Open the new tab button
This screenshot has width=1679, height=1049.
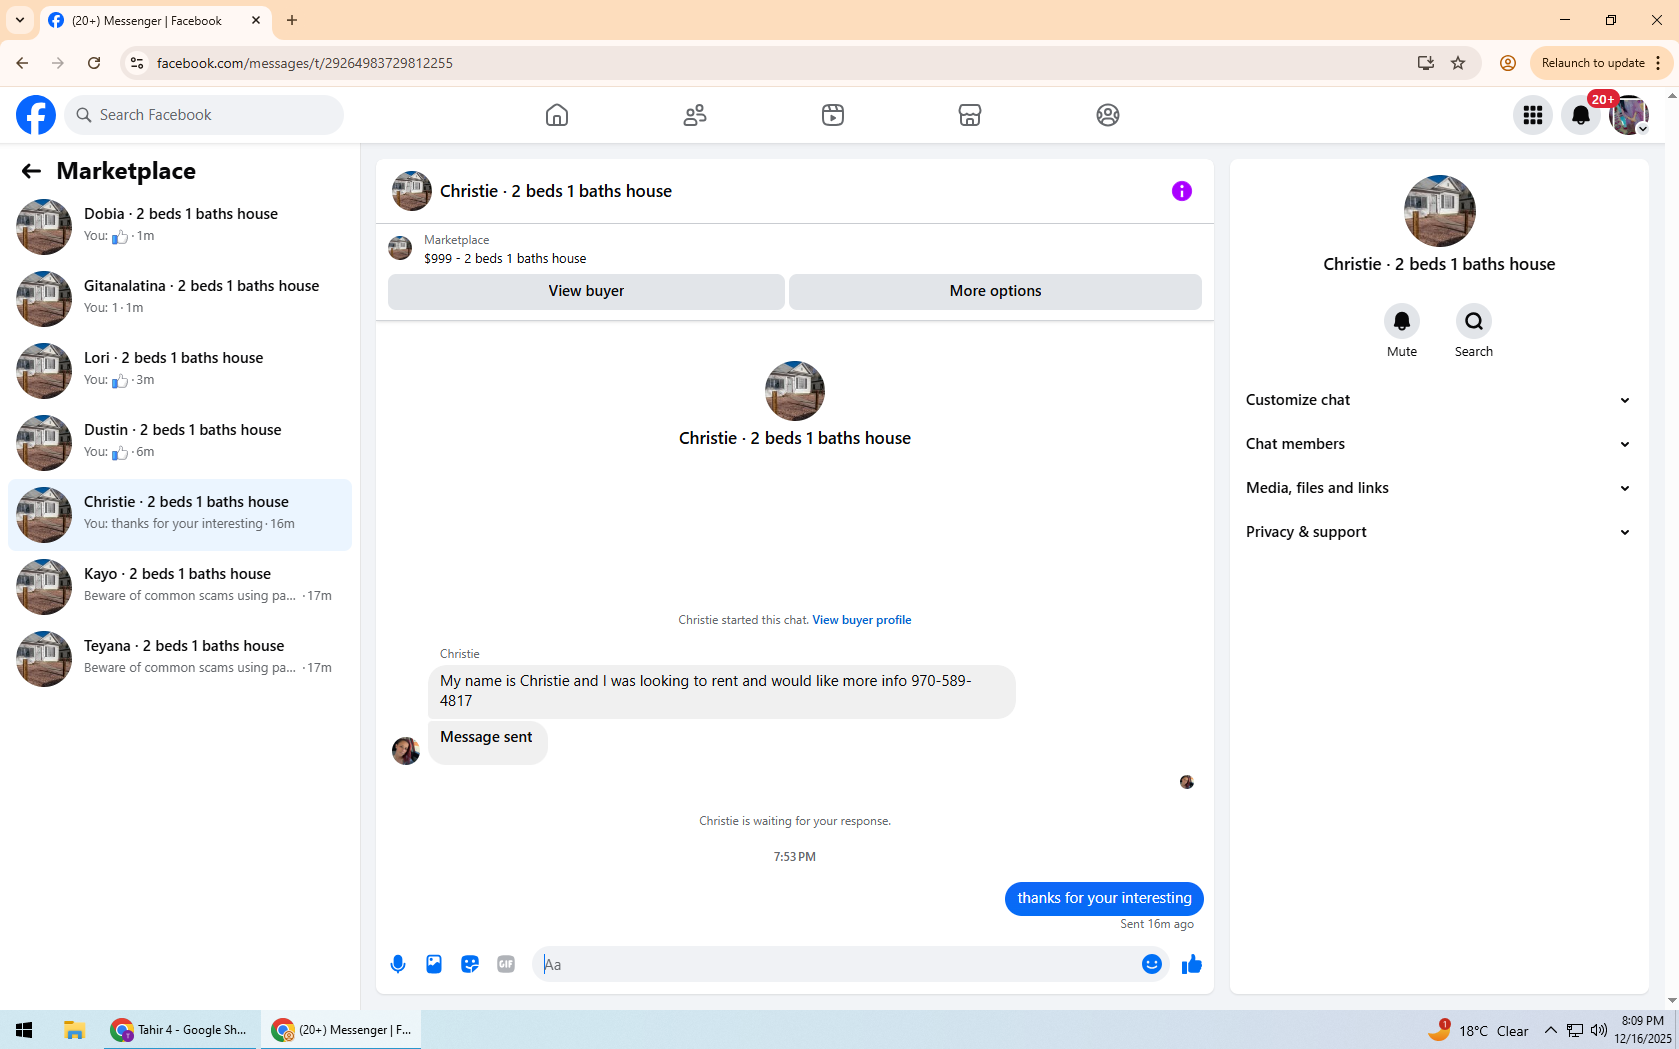click(292, 20)
